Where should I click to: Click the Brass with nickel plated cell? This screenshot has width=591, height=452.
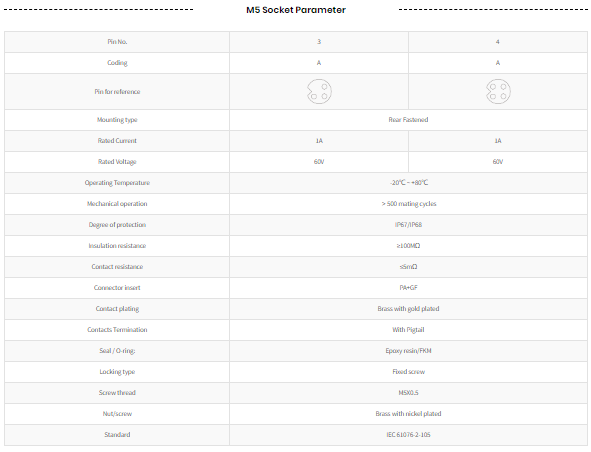(408, 414)
